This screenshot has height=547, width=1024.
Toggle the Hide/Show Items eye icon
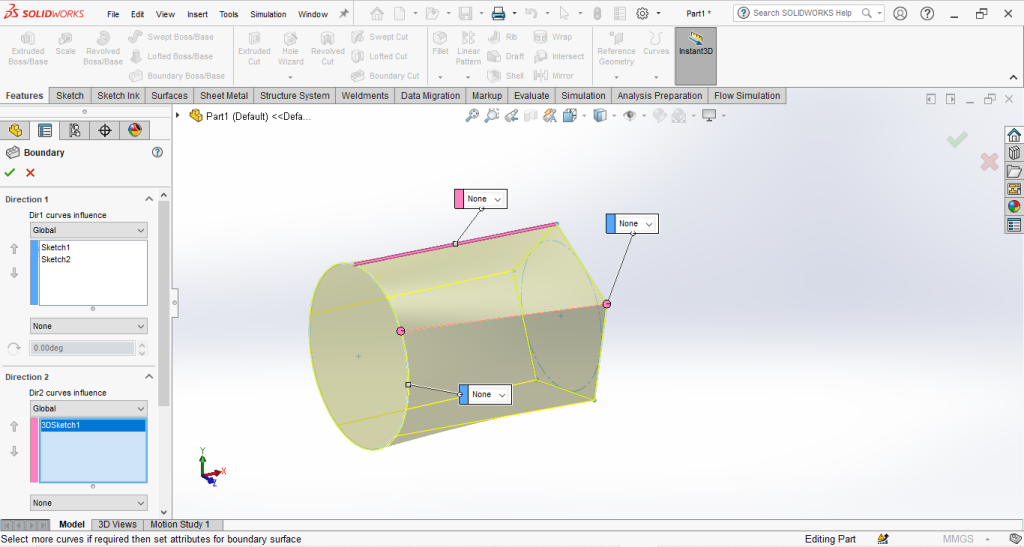coord(630,116)
